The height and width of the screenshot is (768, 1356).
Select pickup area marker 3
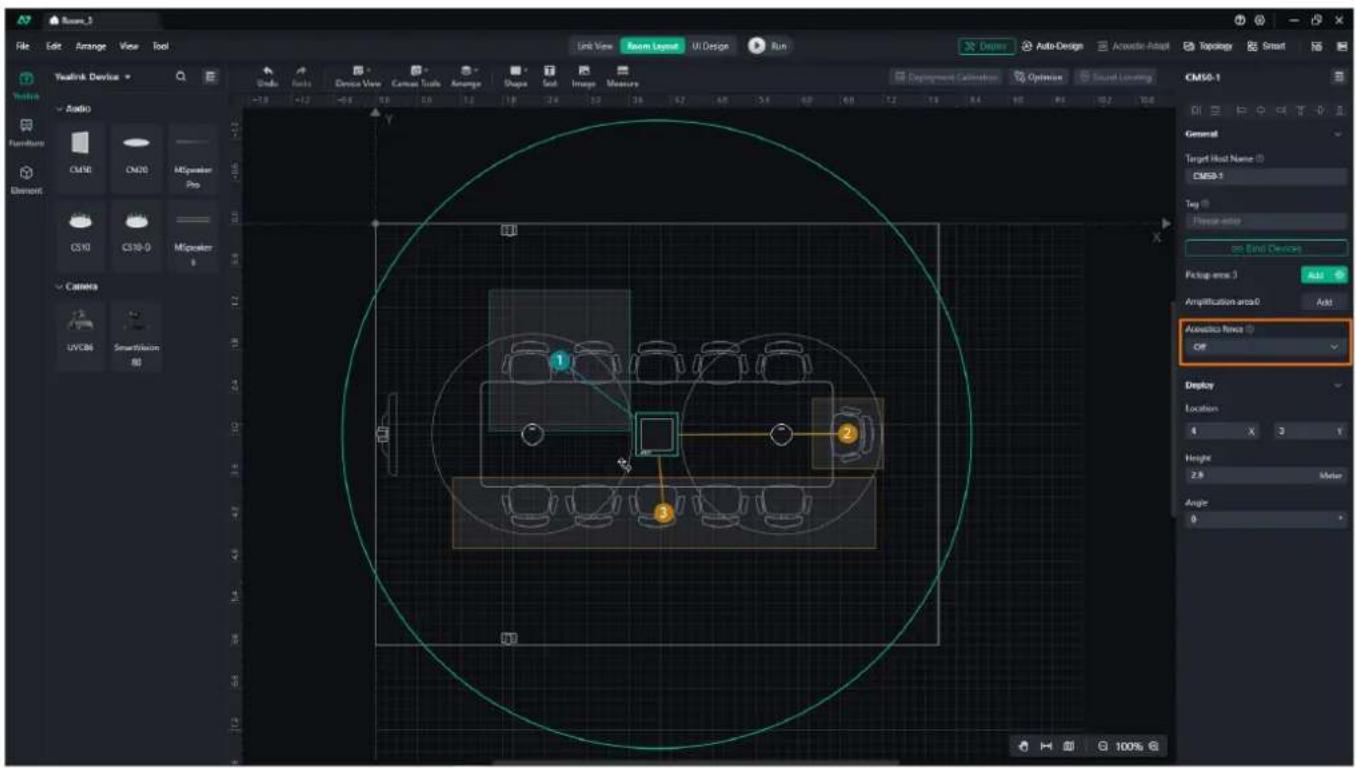click(662, 513)
